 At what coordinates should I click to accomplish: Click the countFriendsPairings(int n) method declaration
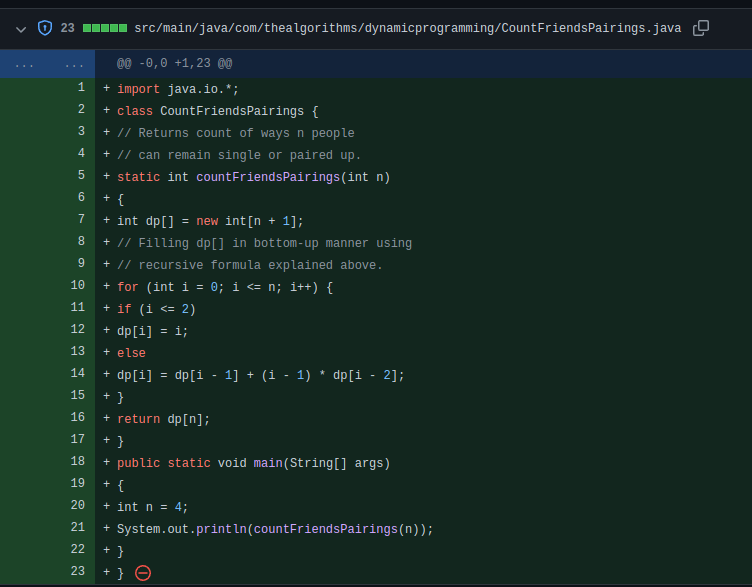(x=254, y=177)
